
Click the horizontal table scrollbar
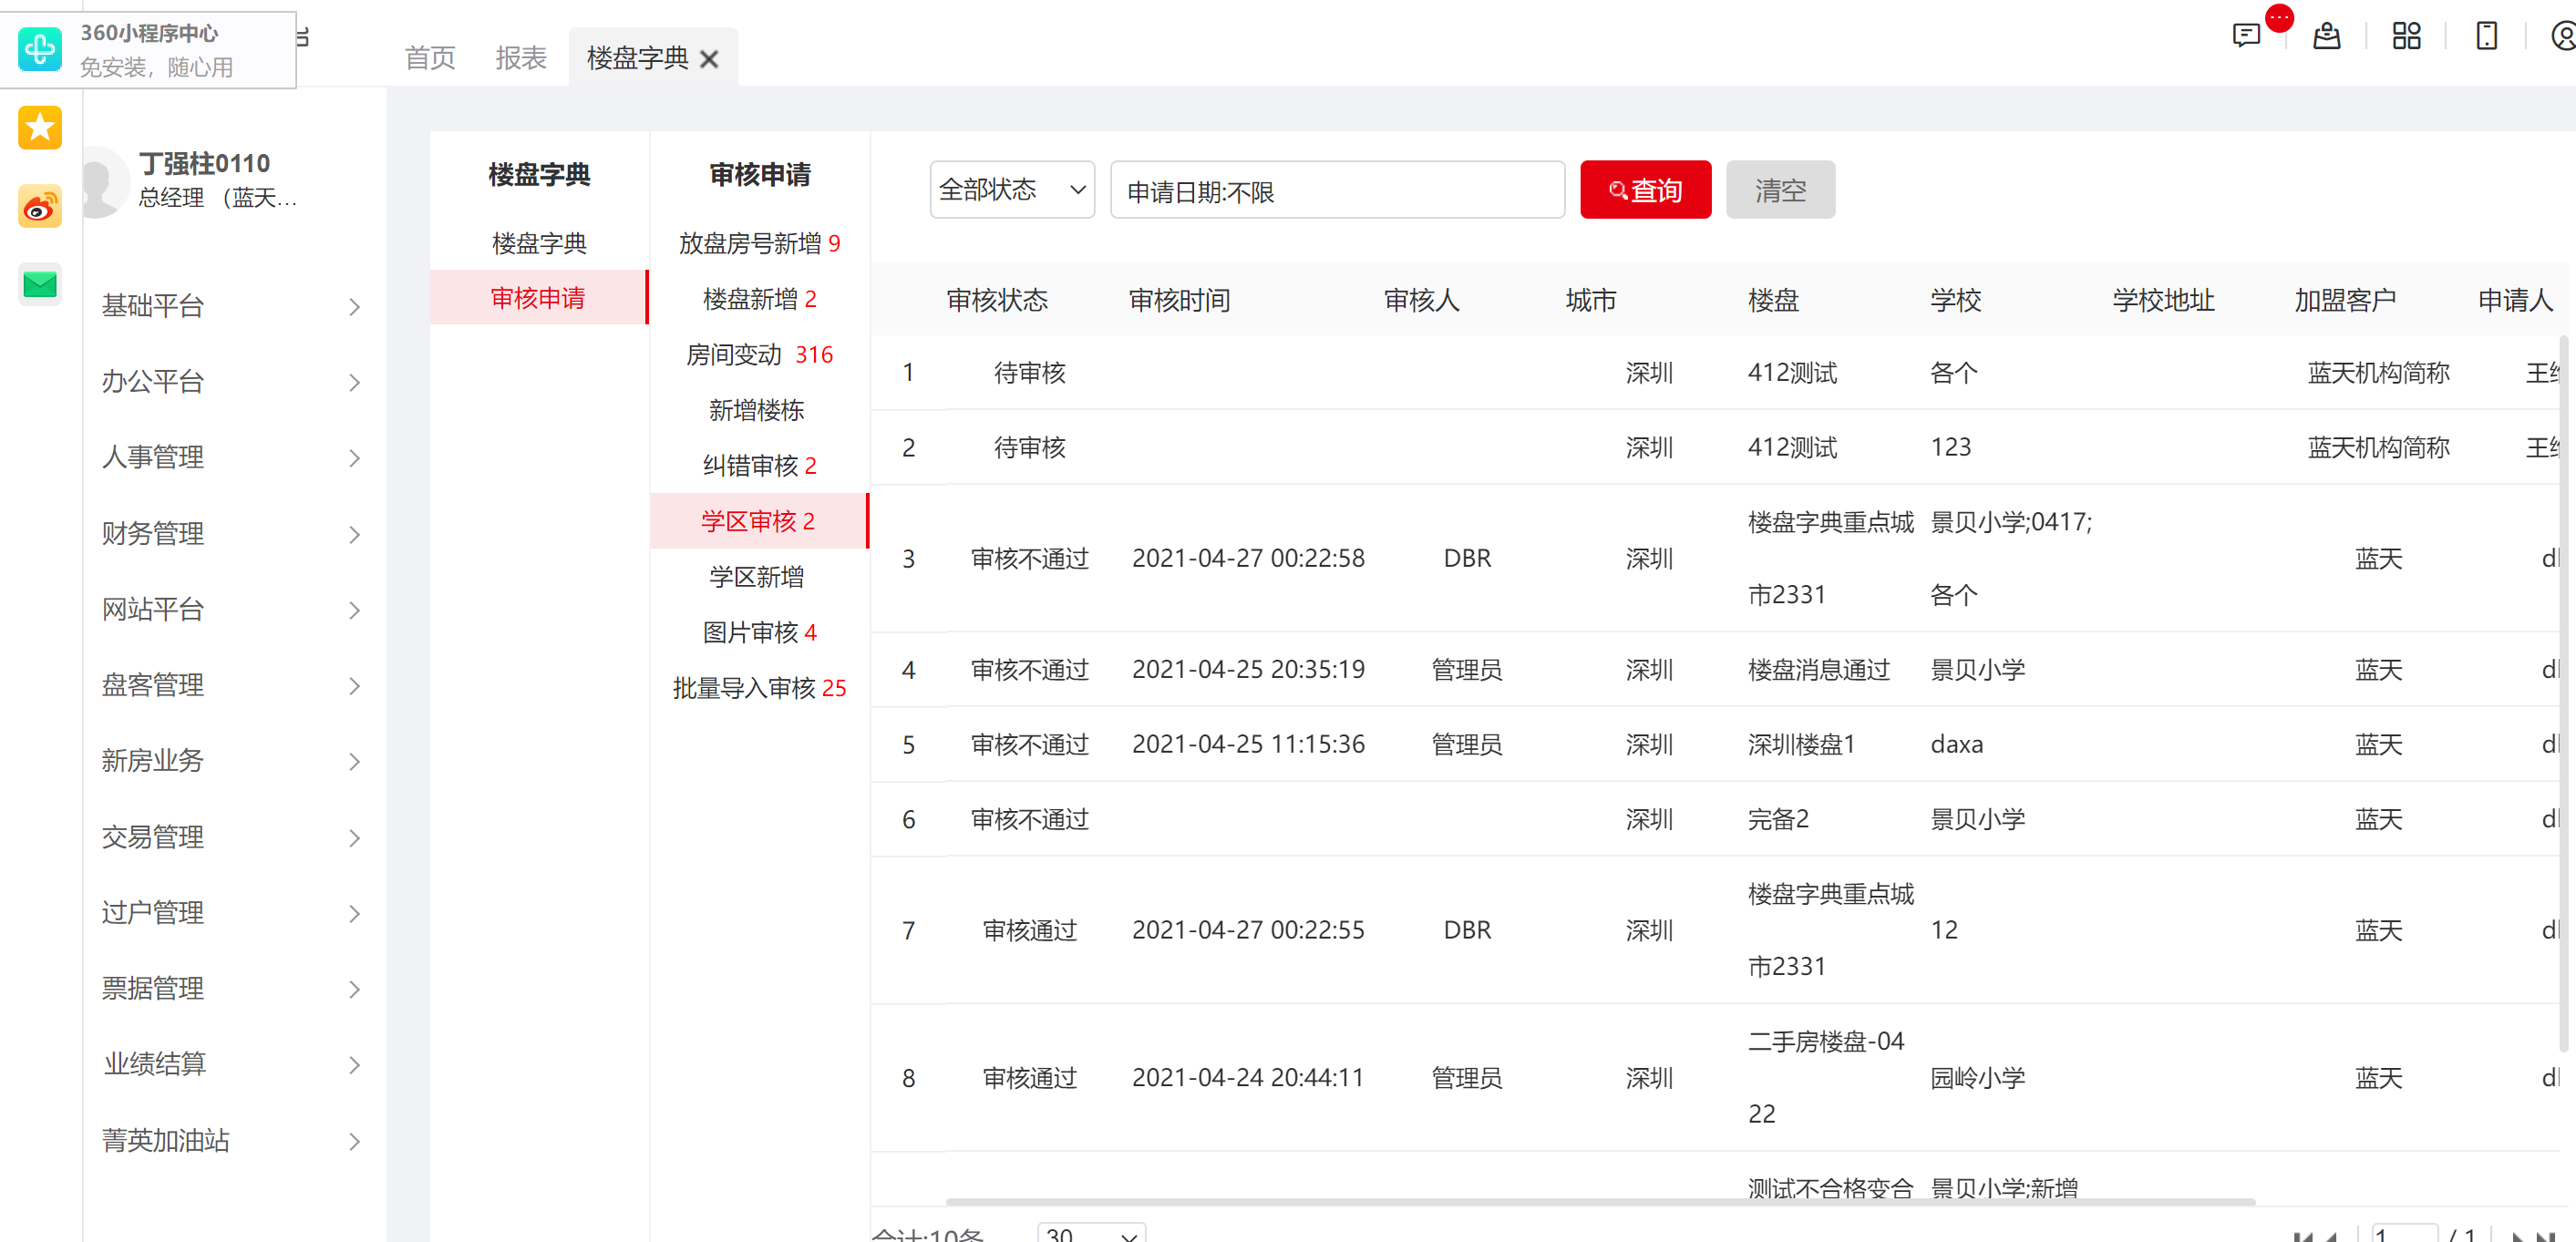tap(1600, 1201)
